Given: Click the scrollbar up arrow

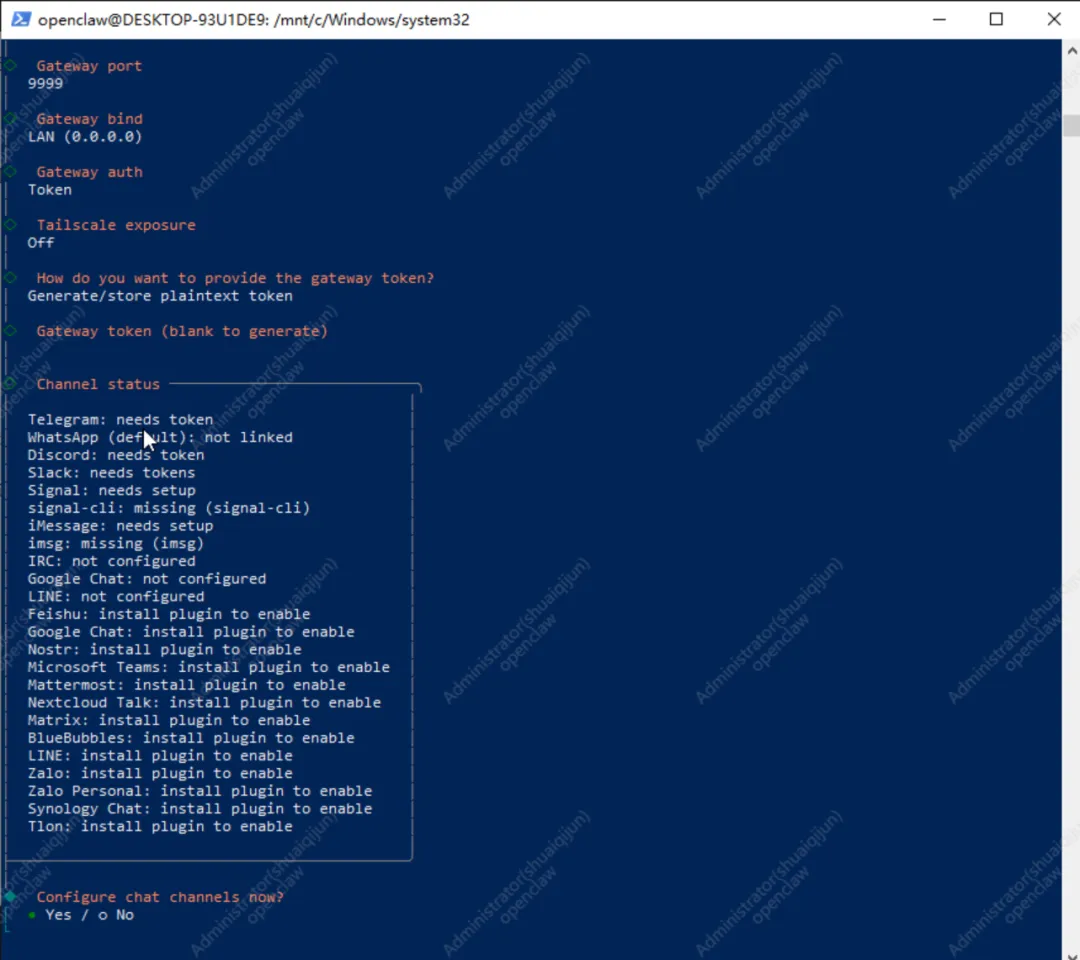Looking at the screenshot, I should point(1072,50).
